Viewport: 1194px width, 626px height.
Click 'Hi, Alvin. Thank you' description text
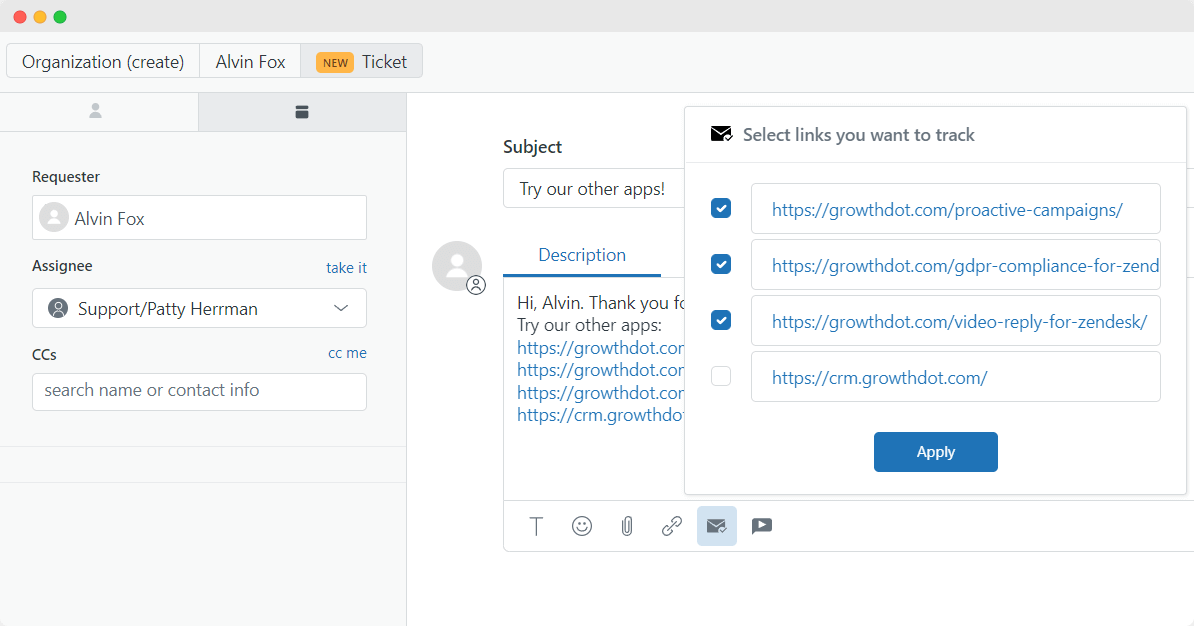601,303
